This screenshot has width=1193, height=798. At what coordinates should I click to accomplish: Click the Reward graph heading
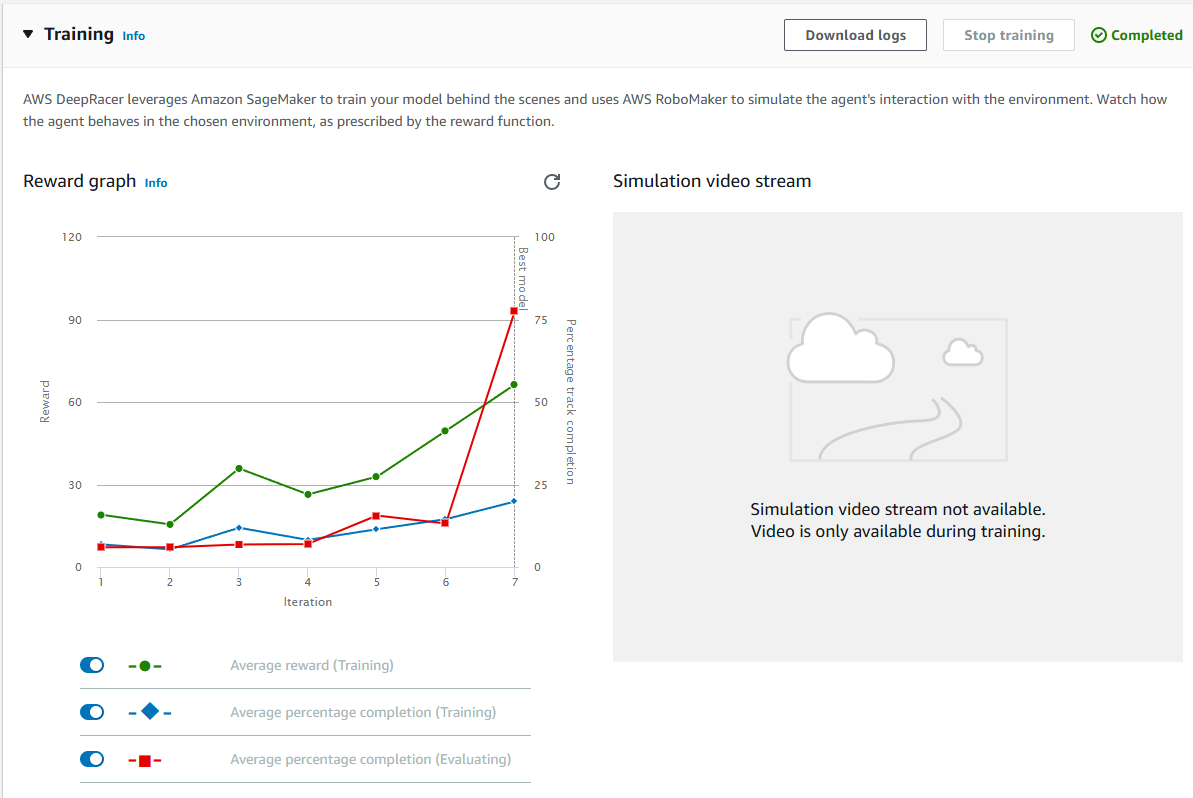click(80, 181)
